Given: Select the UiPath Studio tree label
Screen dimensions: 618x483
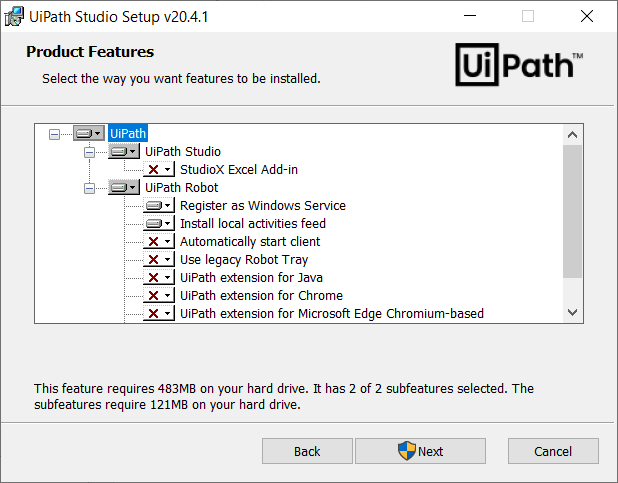Looking at the screenshot, I should click(x=183, y=151).
